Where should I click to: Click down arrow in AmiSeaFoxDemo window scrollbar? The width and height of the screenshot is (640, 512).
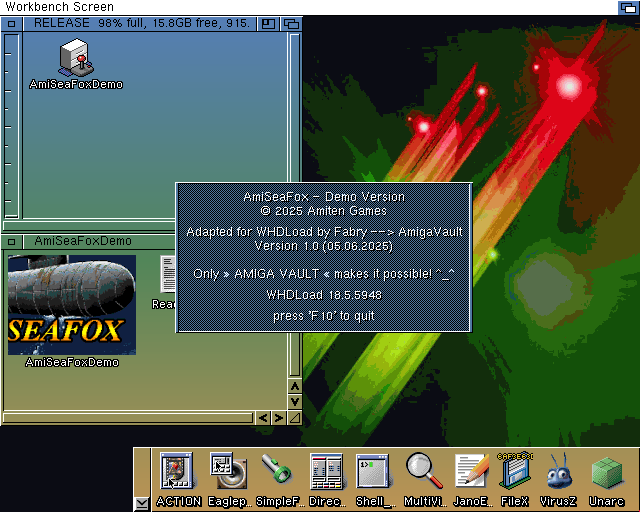pos(295,402)
